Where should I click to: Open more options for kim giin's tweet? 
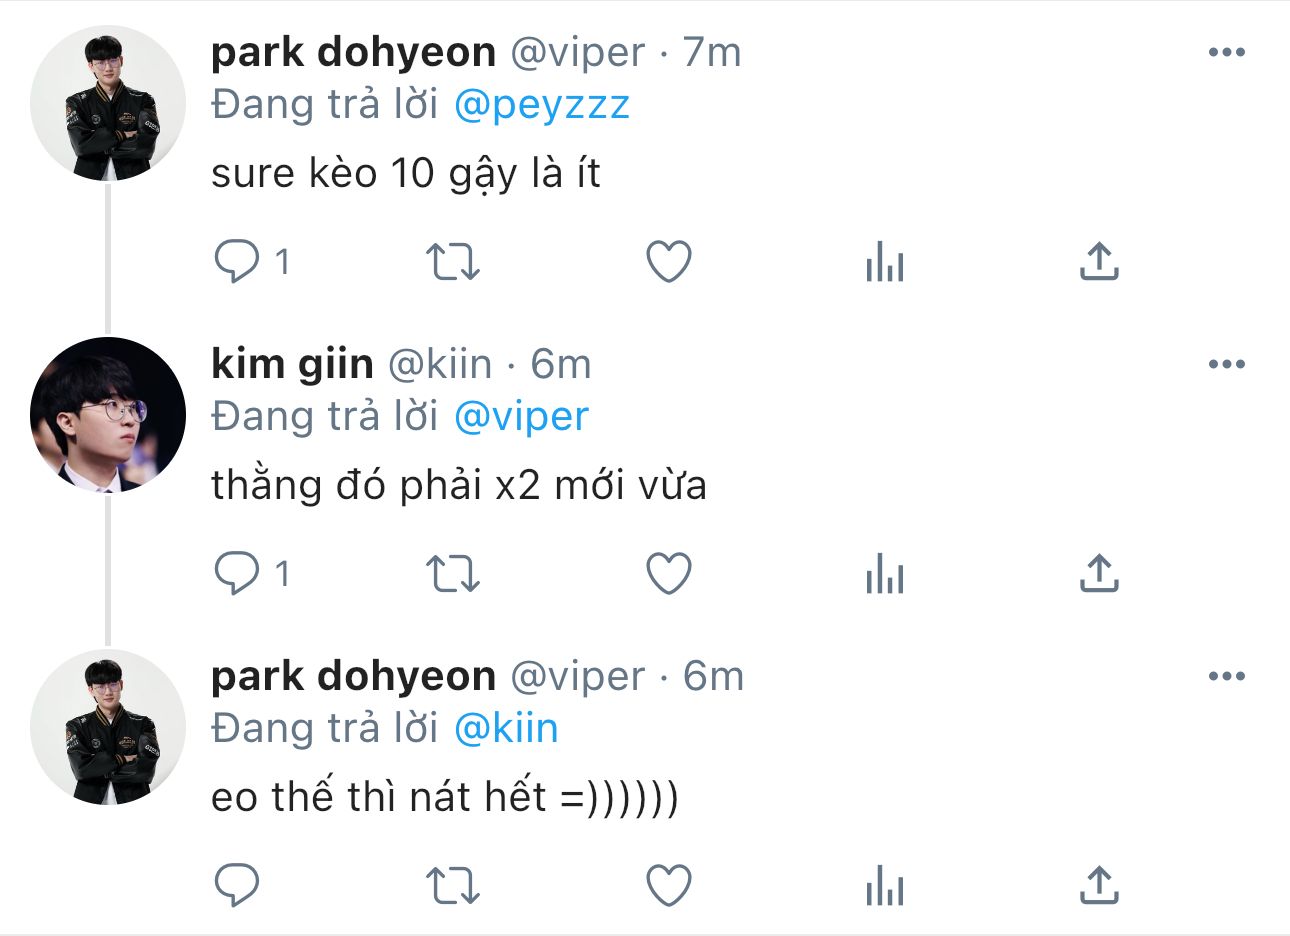coord(1227,364)
